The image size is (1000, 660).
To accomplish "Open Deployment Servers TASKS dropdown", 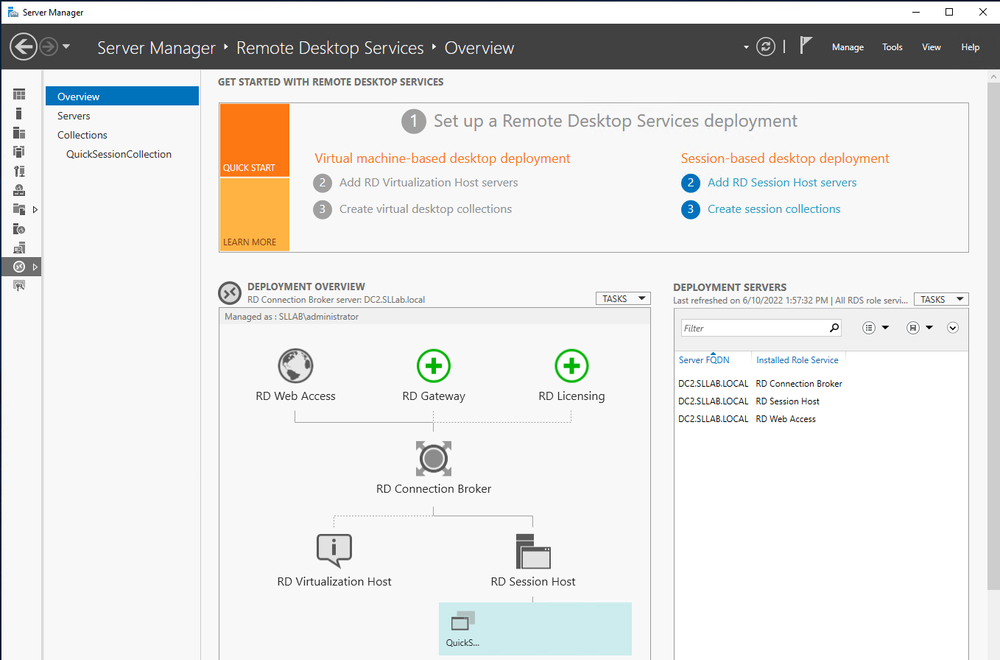I will [941, 299].
